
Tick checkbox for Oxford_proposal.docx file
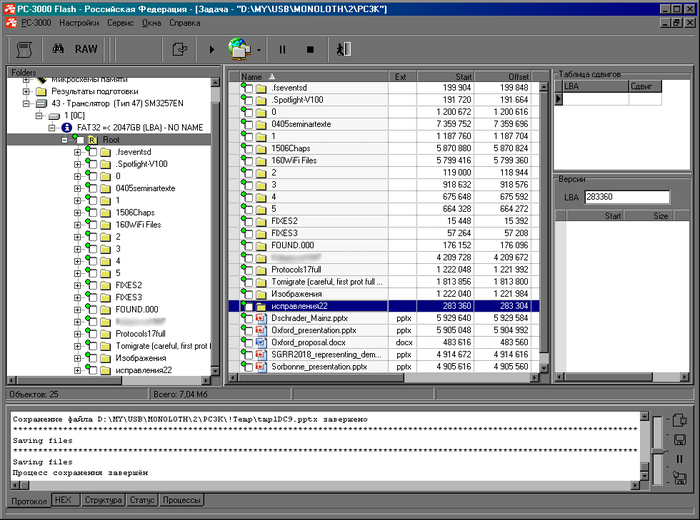tap(247, 341)
